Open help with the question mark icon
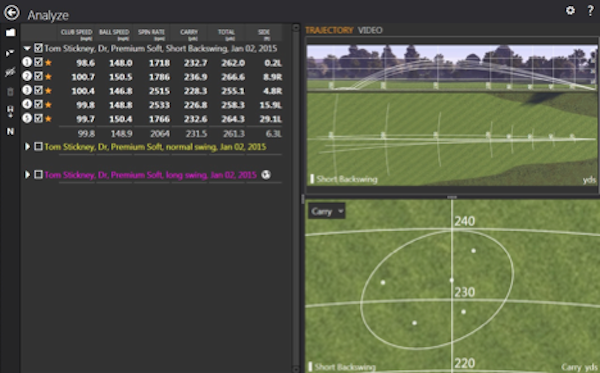 coord(590,11)
